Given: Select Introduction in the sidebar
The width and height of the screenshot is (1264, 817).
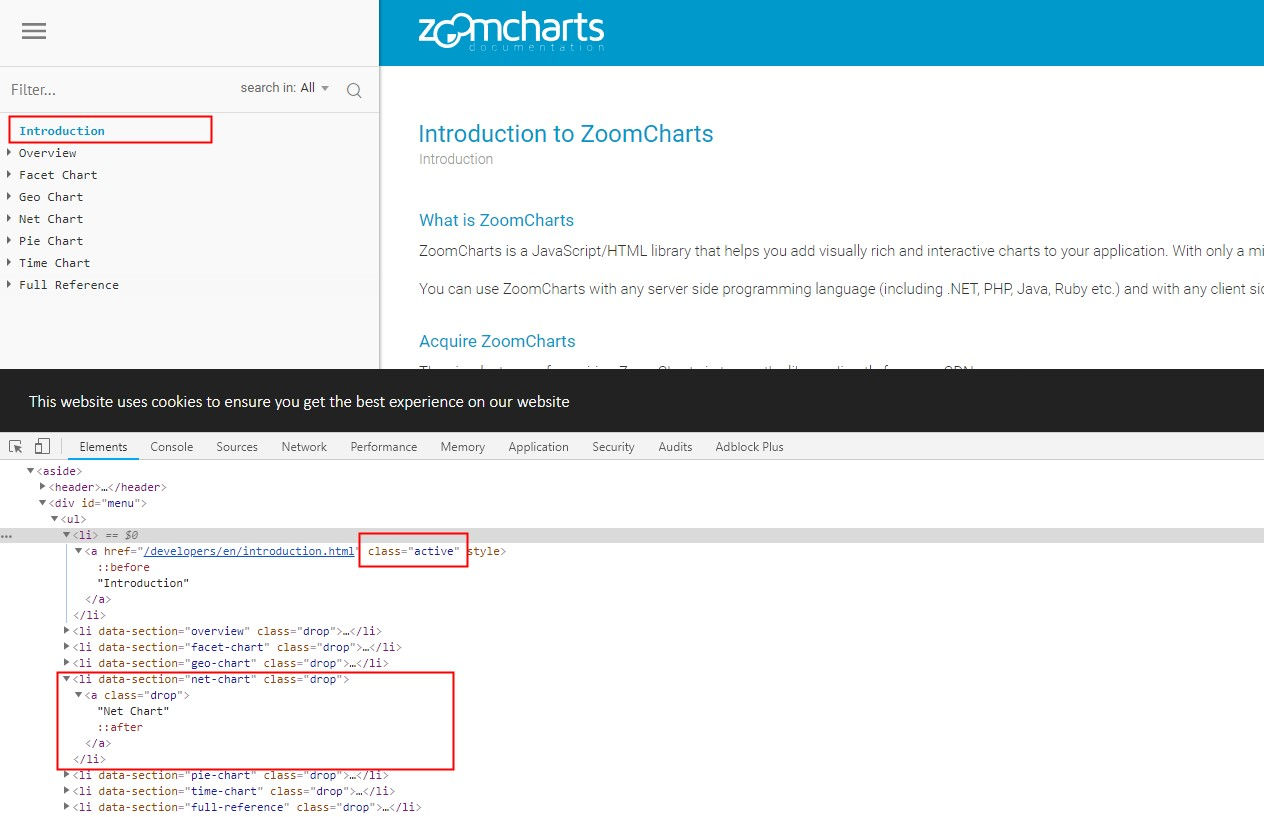Looking at the screenshot, I should (x=62, y=131).
